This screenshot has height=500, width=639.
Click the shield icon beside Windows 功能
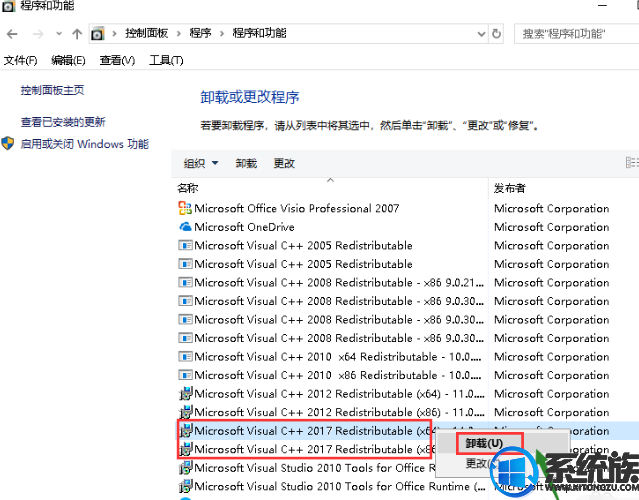8,143
